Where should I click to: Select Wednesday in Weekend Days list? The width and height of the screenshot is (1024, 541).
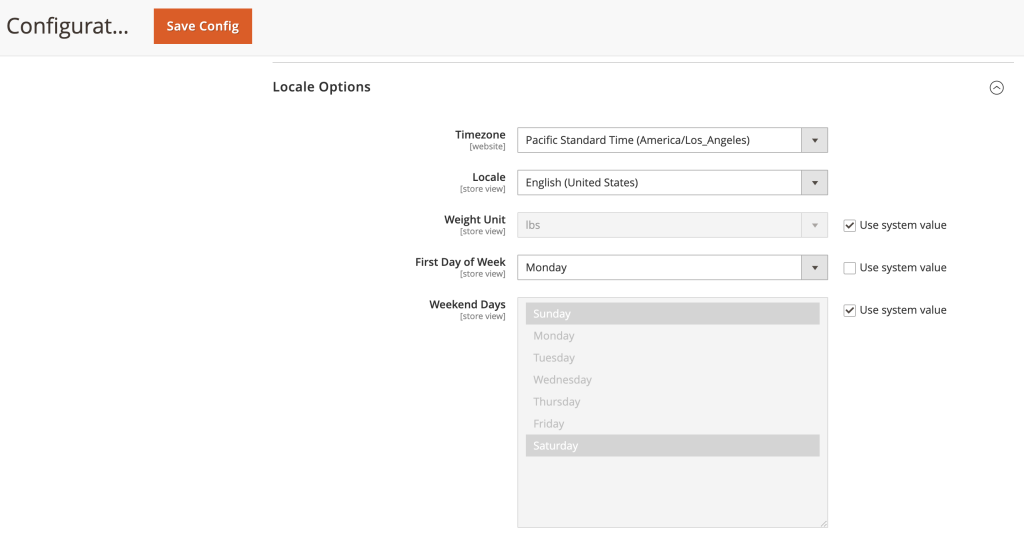pos(672,380)
